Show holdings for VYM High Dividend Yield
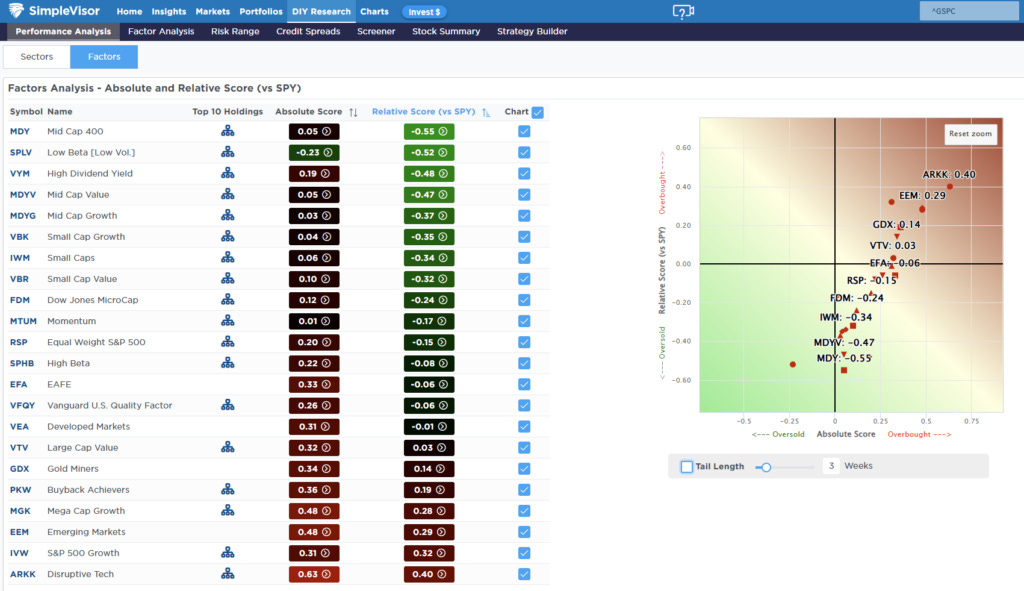This screenshot has height=591, width=1024. tap(227, 173)
